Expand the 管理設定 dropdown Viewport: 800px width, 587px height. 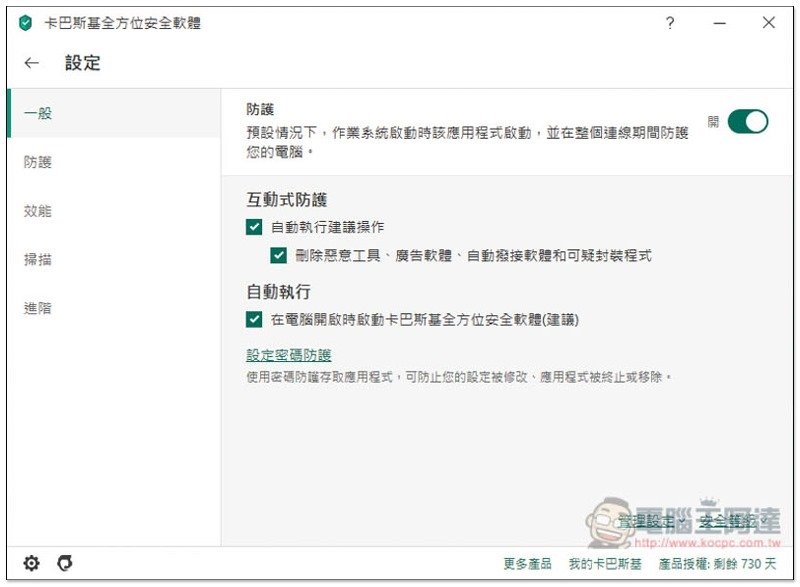pyautogui.click(x=652, y=521)
